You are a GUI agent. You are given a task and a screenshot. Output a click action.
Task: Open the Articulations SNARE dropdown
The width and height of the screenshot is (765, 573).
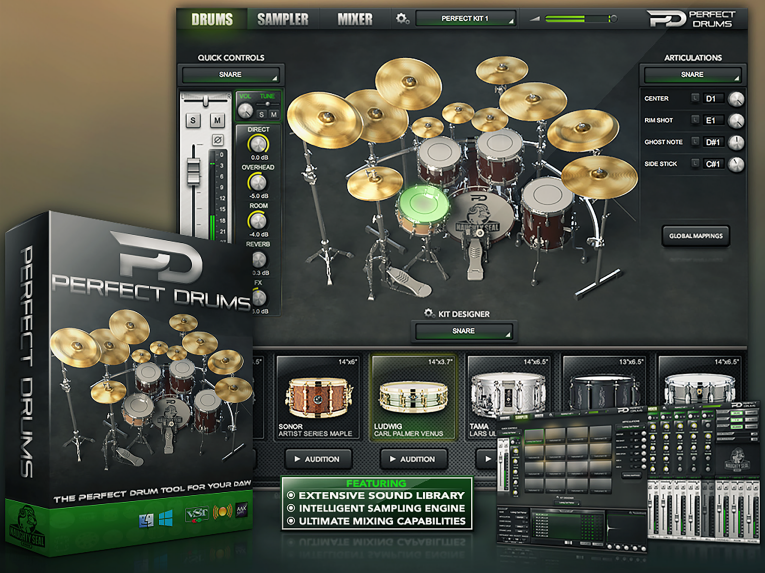[692, 75]
